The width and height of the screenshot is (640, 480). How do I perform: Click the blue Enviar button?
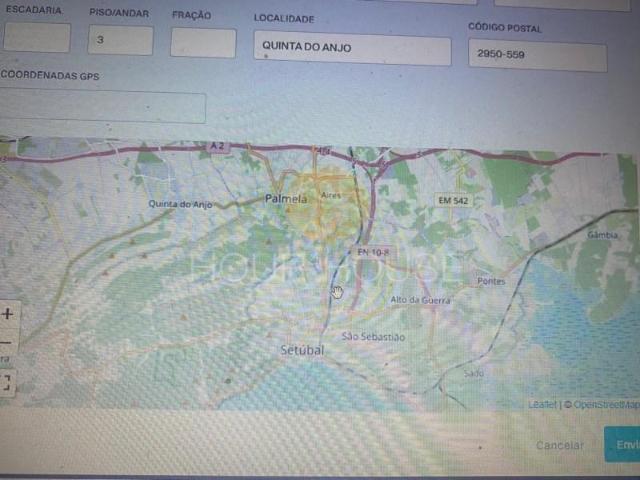[x=623, y=444]
